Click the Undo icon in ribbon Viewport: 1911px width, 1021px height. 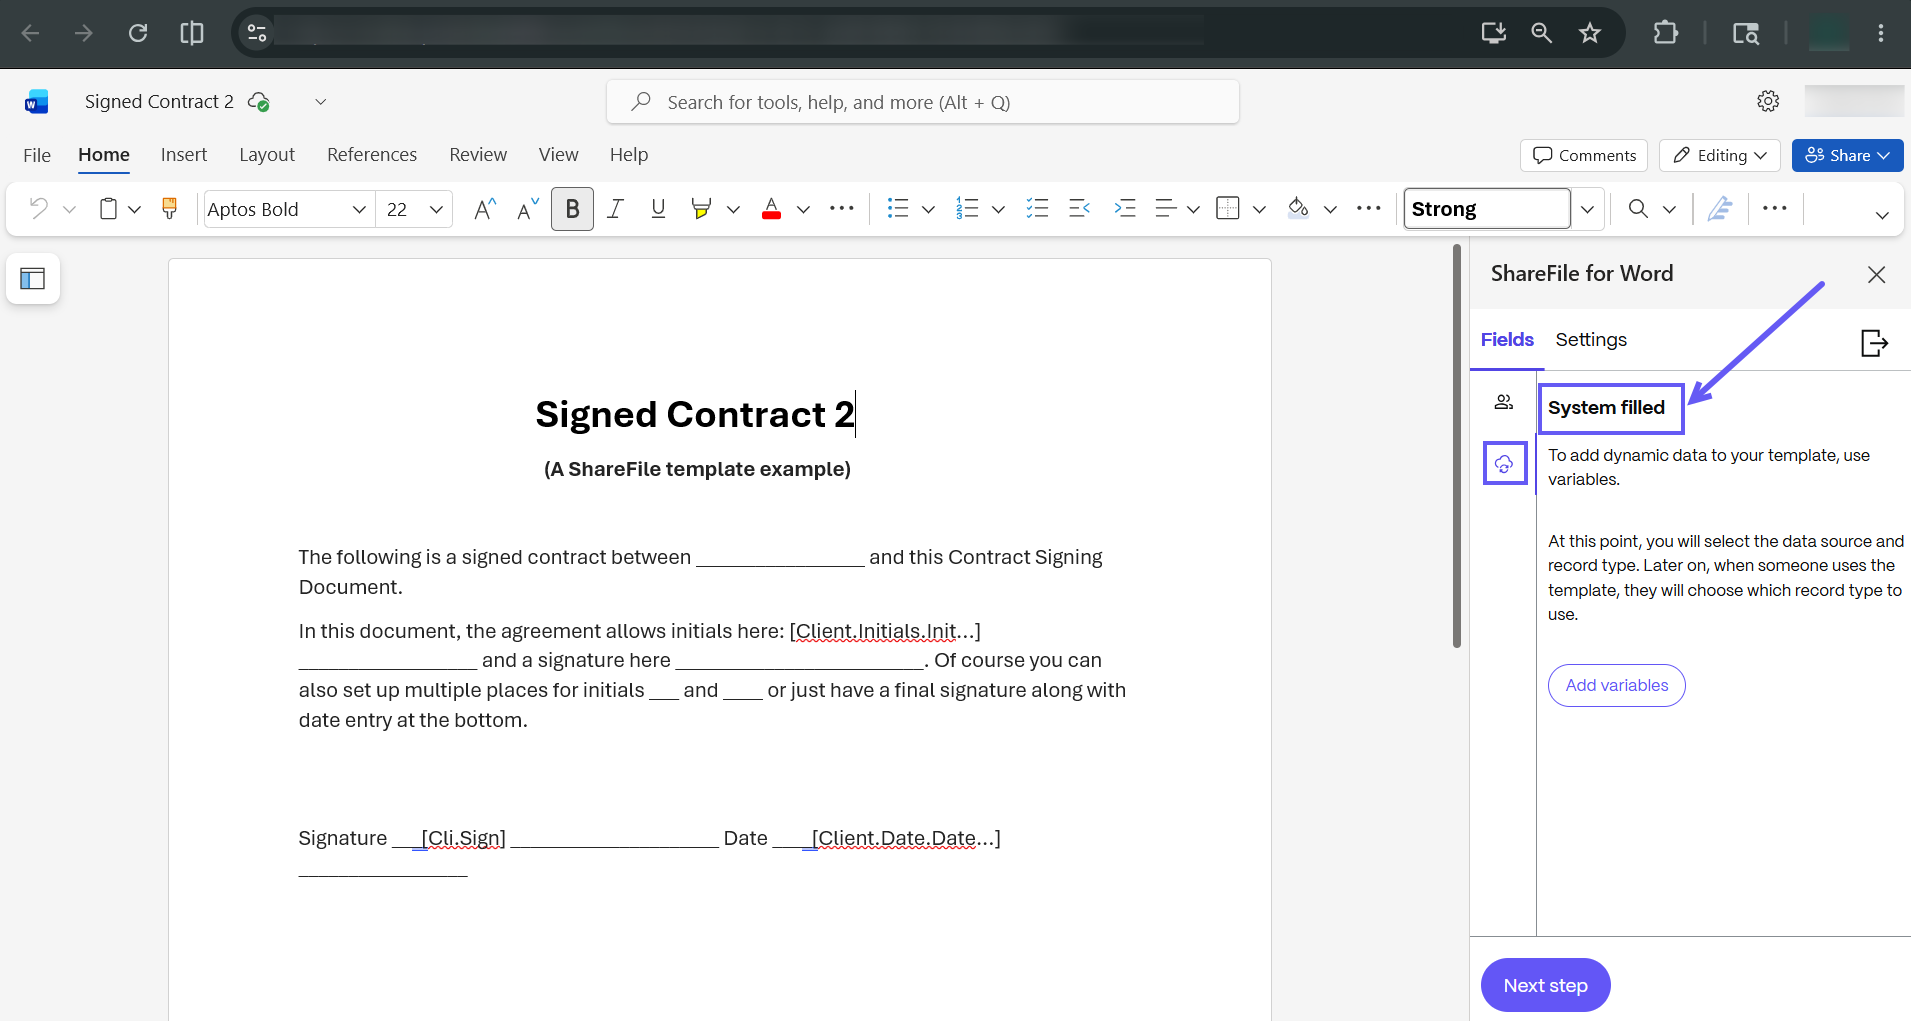click(38, 208)
